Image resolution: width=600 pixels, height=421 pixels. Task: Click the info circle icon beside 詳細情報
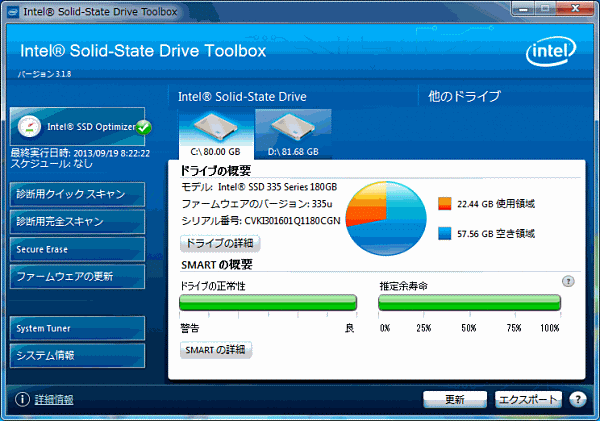coord(22,399)
